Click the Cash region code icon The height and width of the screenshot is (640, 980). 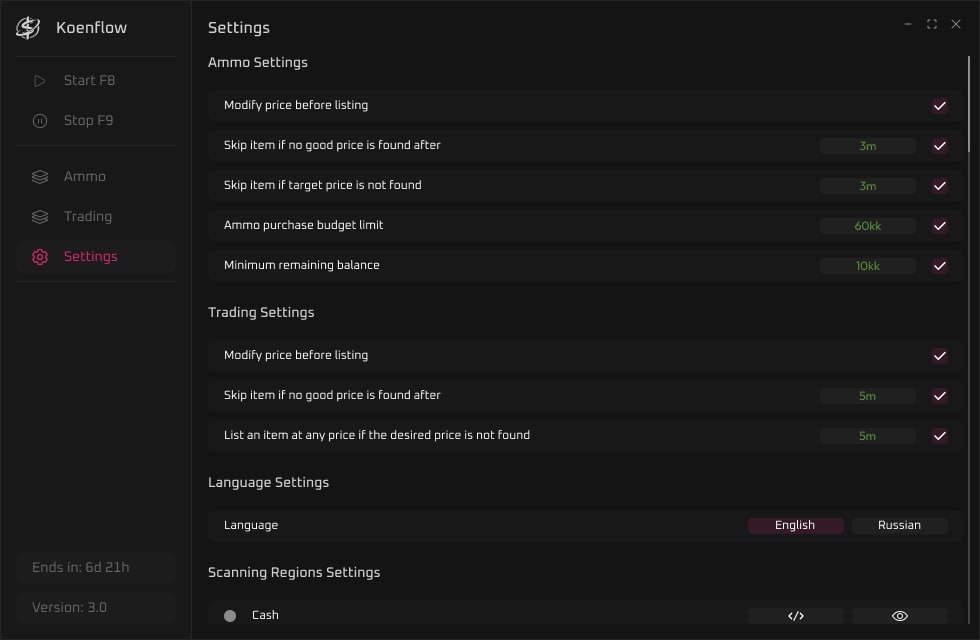[796, 616]
